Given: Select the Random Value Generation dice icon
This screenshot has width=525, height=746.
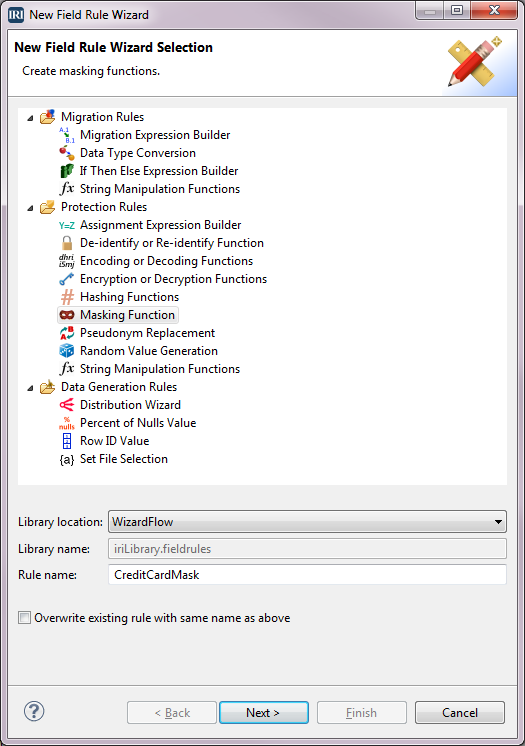Looking at the screenshot, I should pyautogui.click(x=67, y=351).
